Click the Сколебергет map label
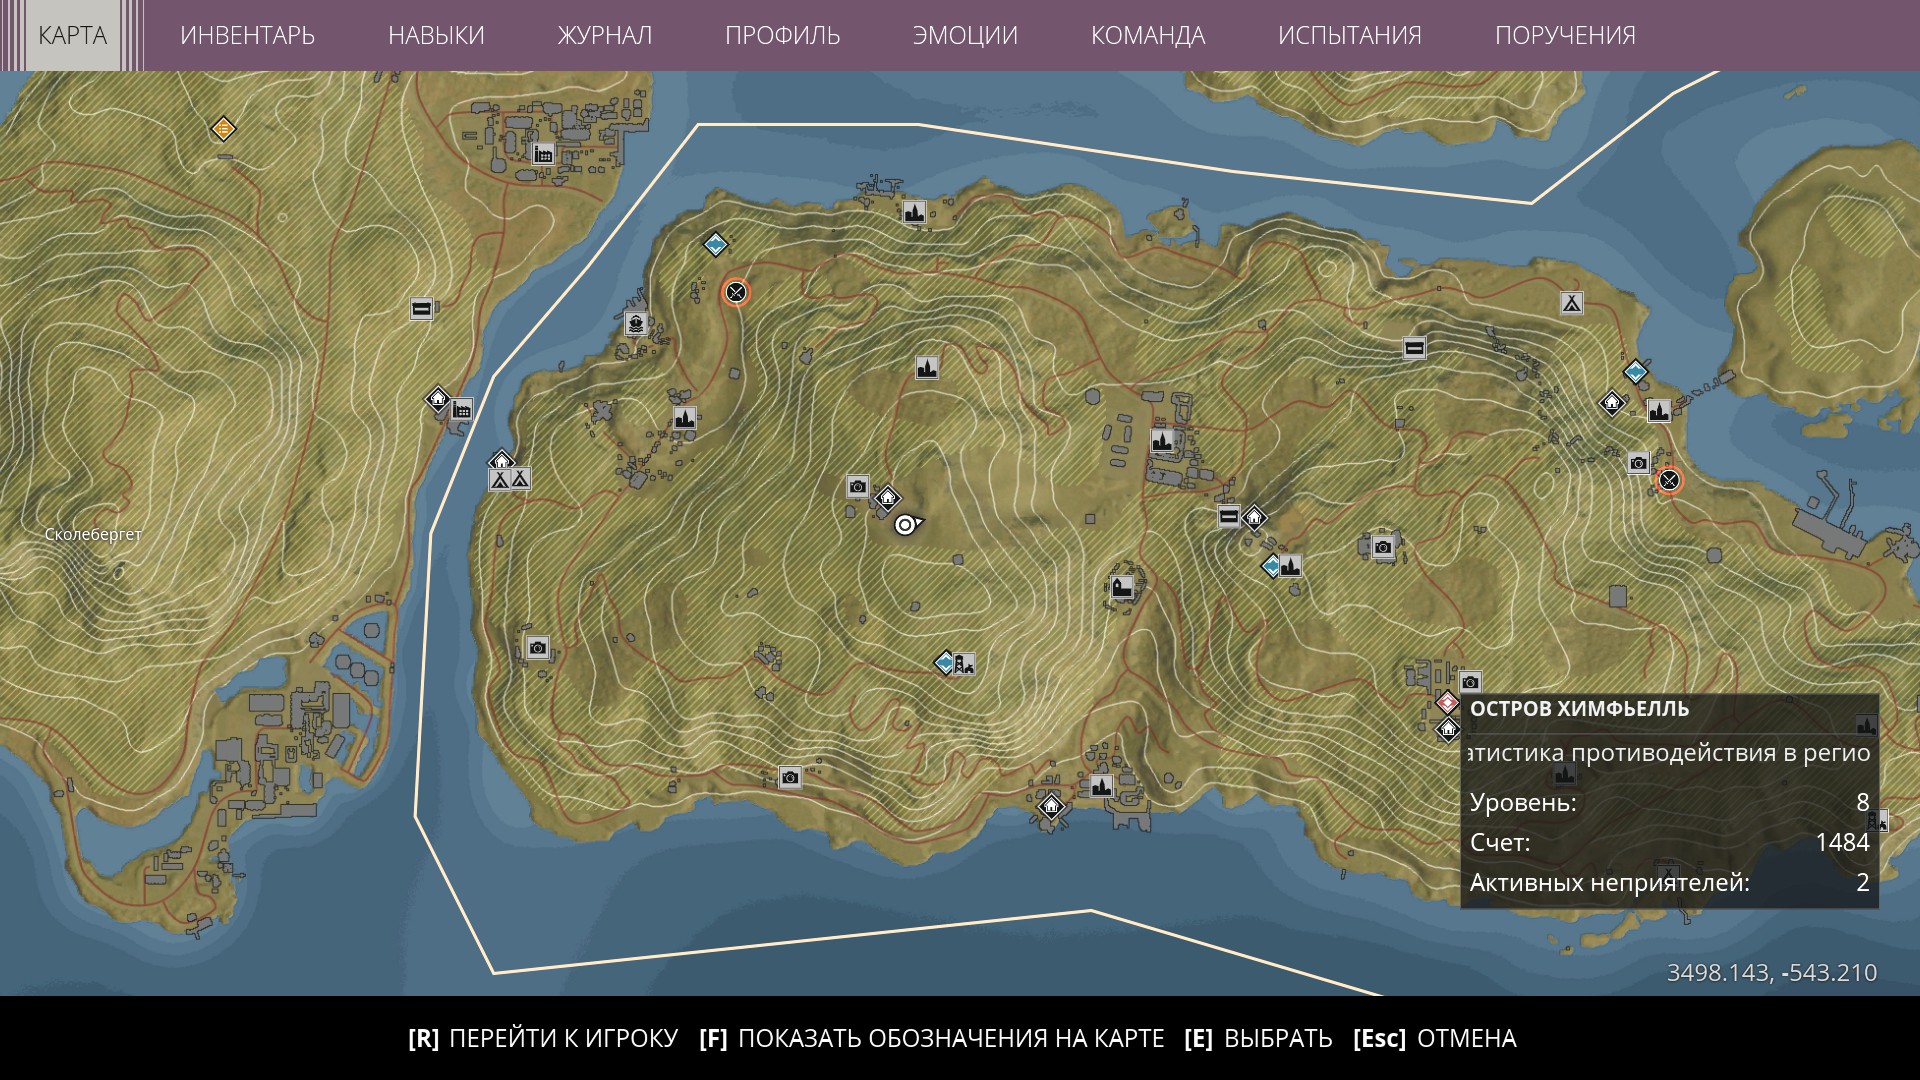This screenshot has height=1080, width=1920. [x=93, y=535]
